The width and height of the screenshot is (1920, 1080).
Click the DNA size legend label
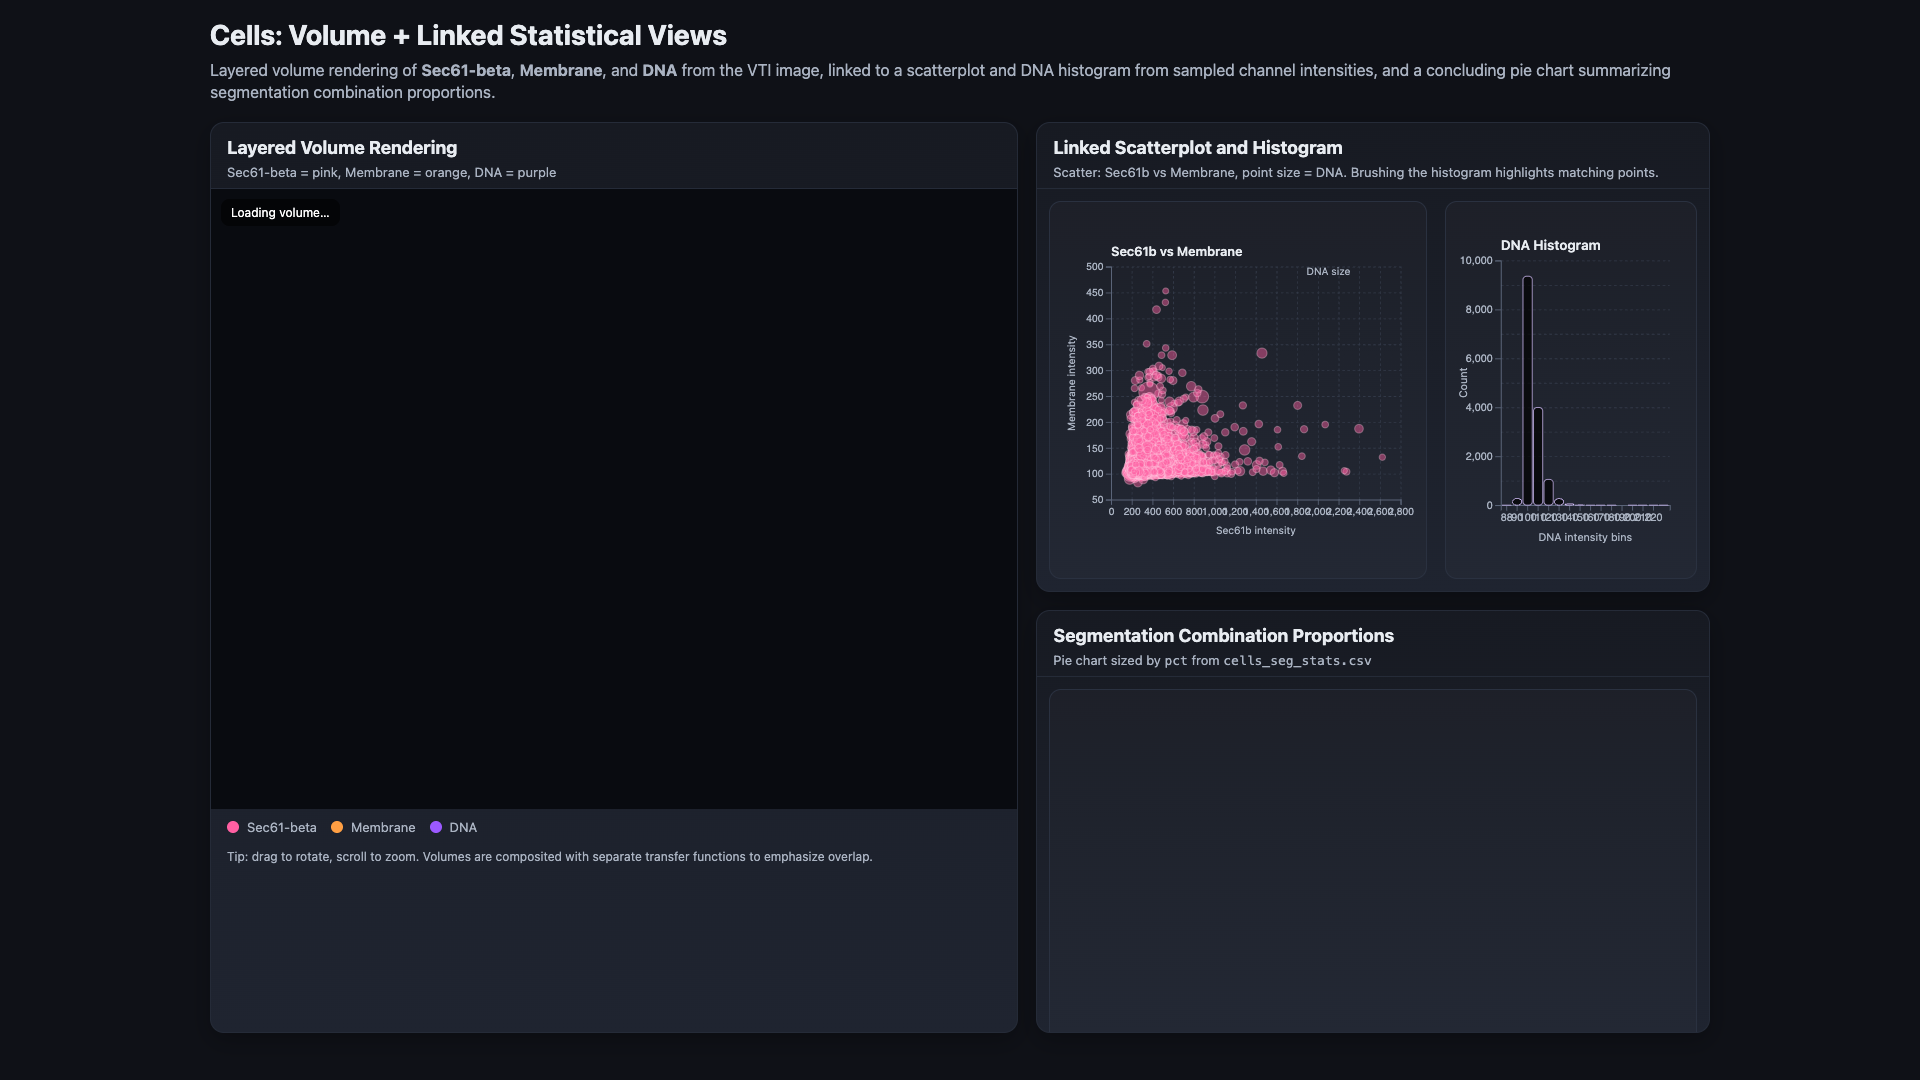(1328, 271)
